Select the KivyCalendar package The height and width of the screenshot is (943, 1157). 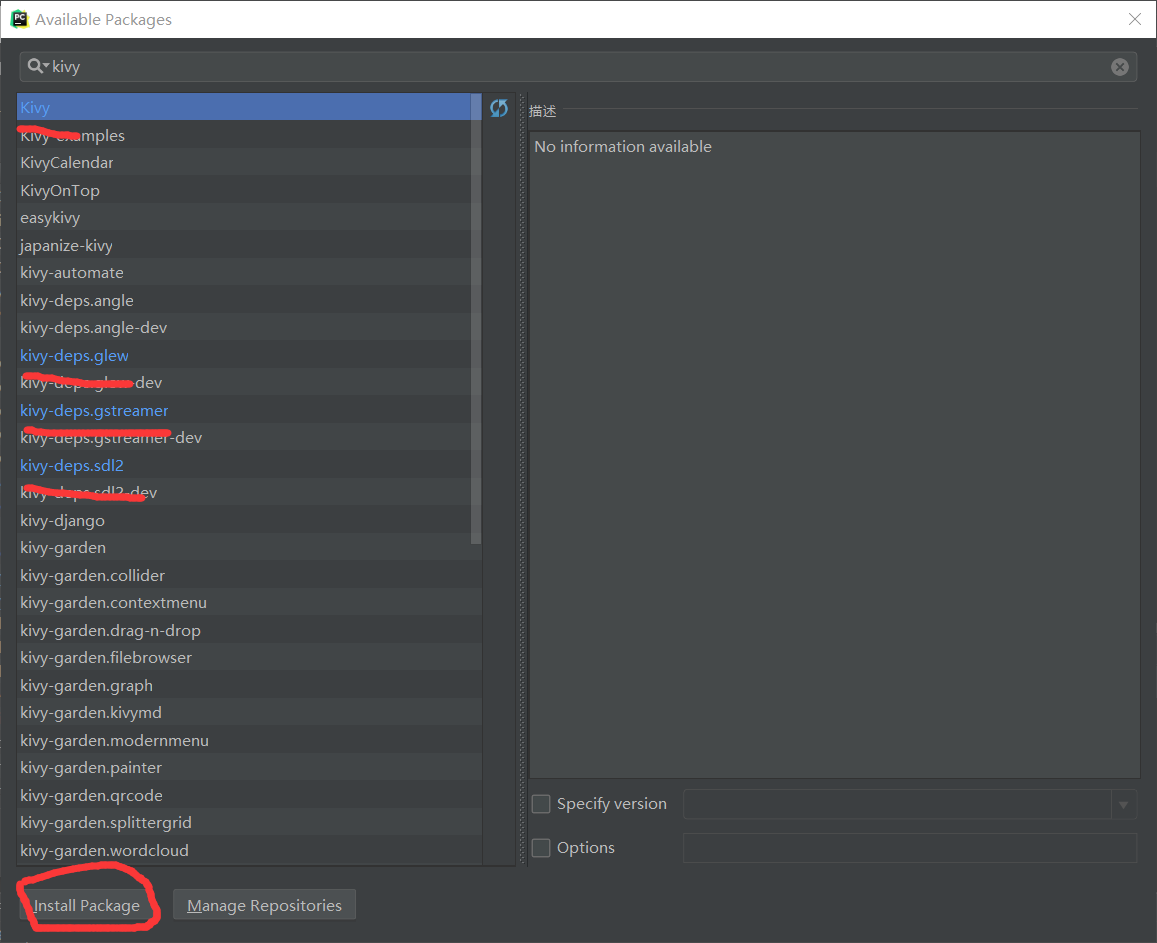tap(249, 162)
